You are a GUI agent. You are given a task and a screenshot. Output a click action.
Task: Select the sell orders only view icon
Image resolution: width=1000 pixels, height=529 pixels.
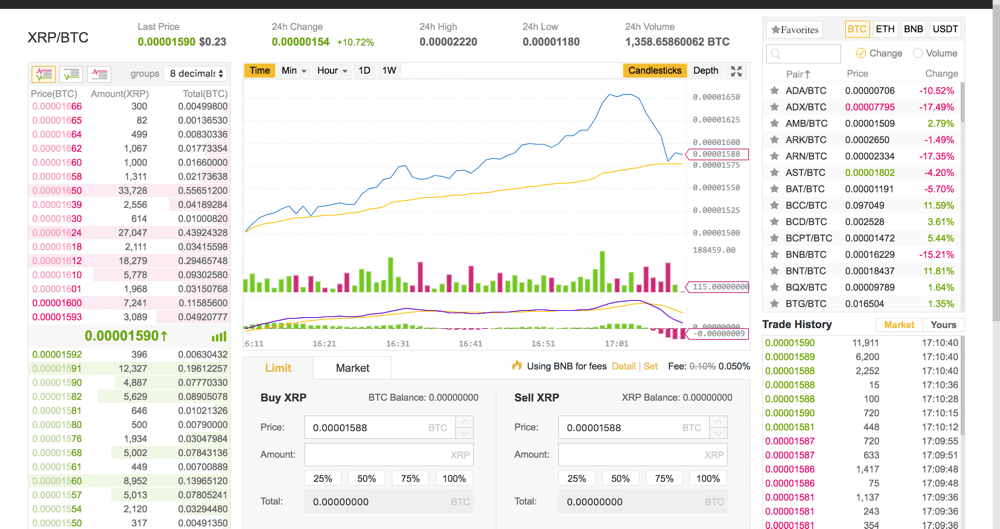point(99,74)
